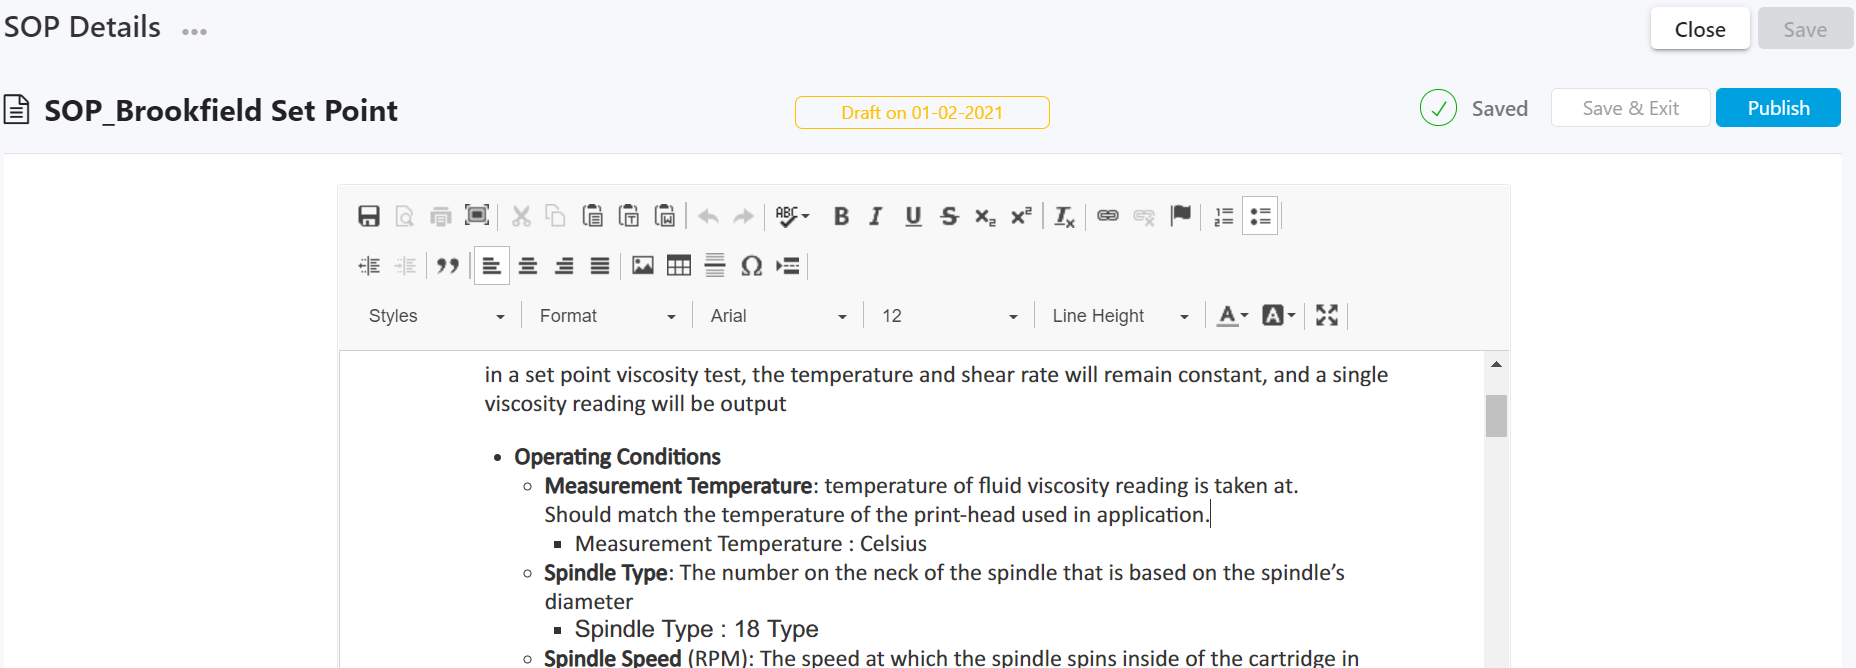
Task: Click the green Saved checkmark icon
Action: pyautogui.click(x=1438, y=108)
